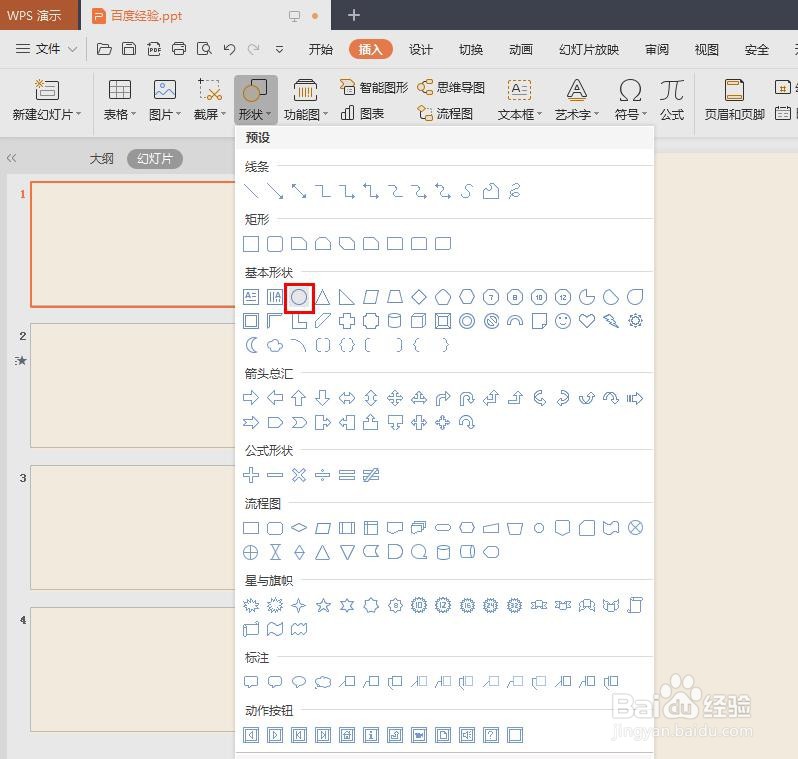
Task: Pick the crescent moon shape
Action: click(x=251, y=345)
